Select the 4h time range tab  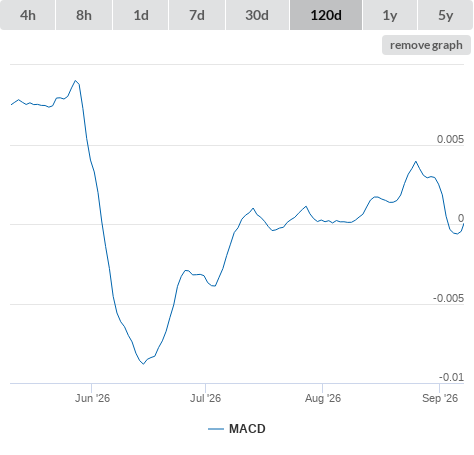coord(28,15)
